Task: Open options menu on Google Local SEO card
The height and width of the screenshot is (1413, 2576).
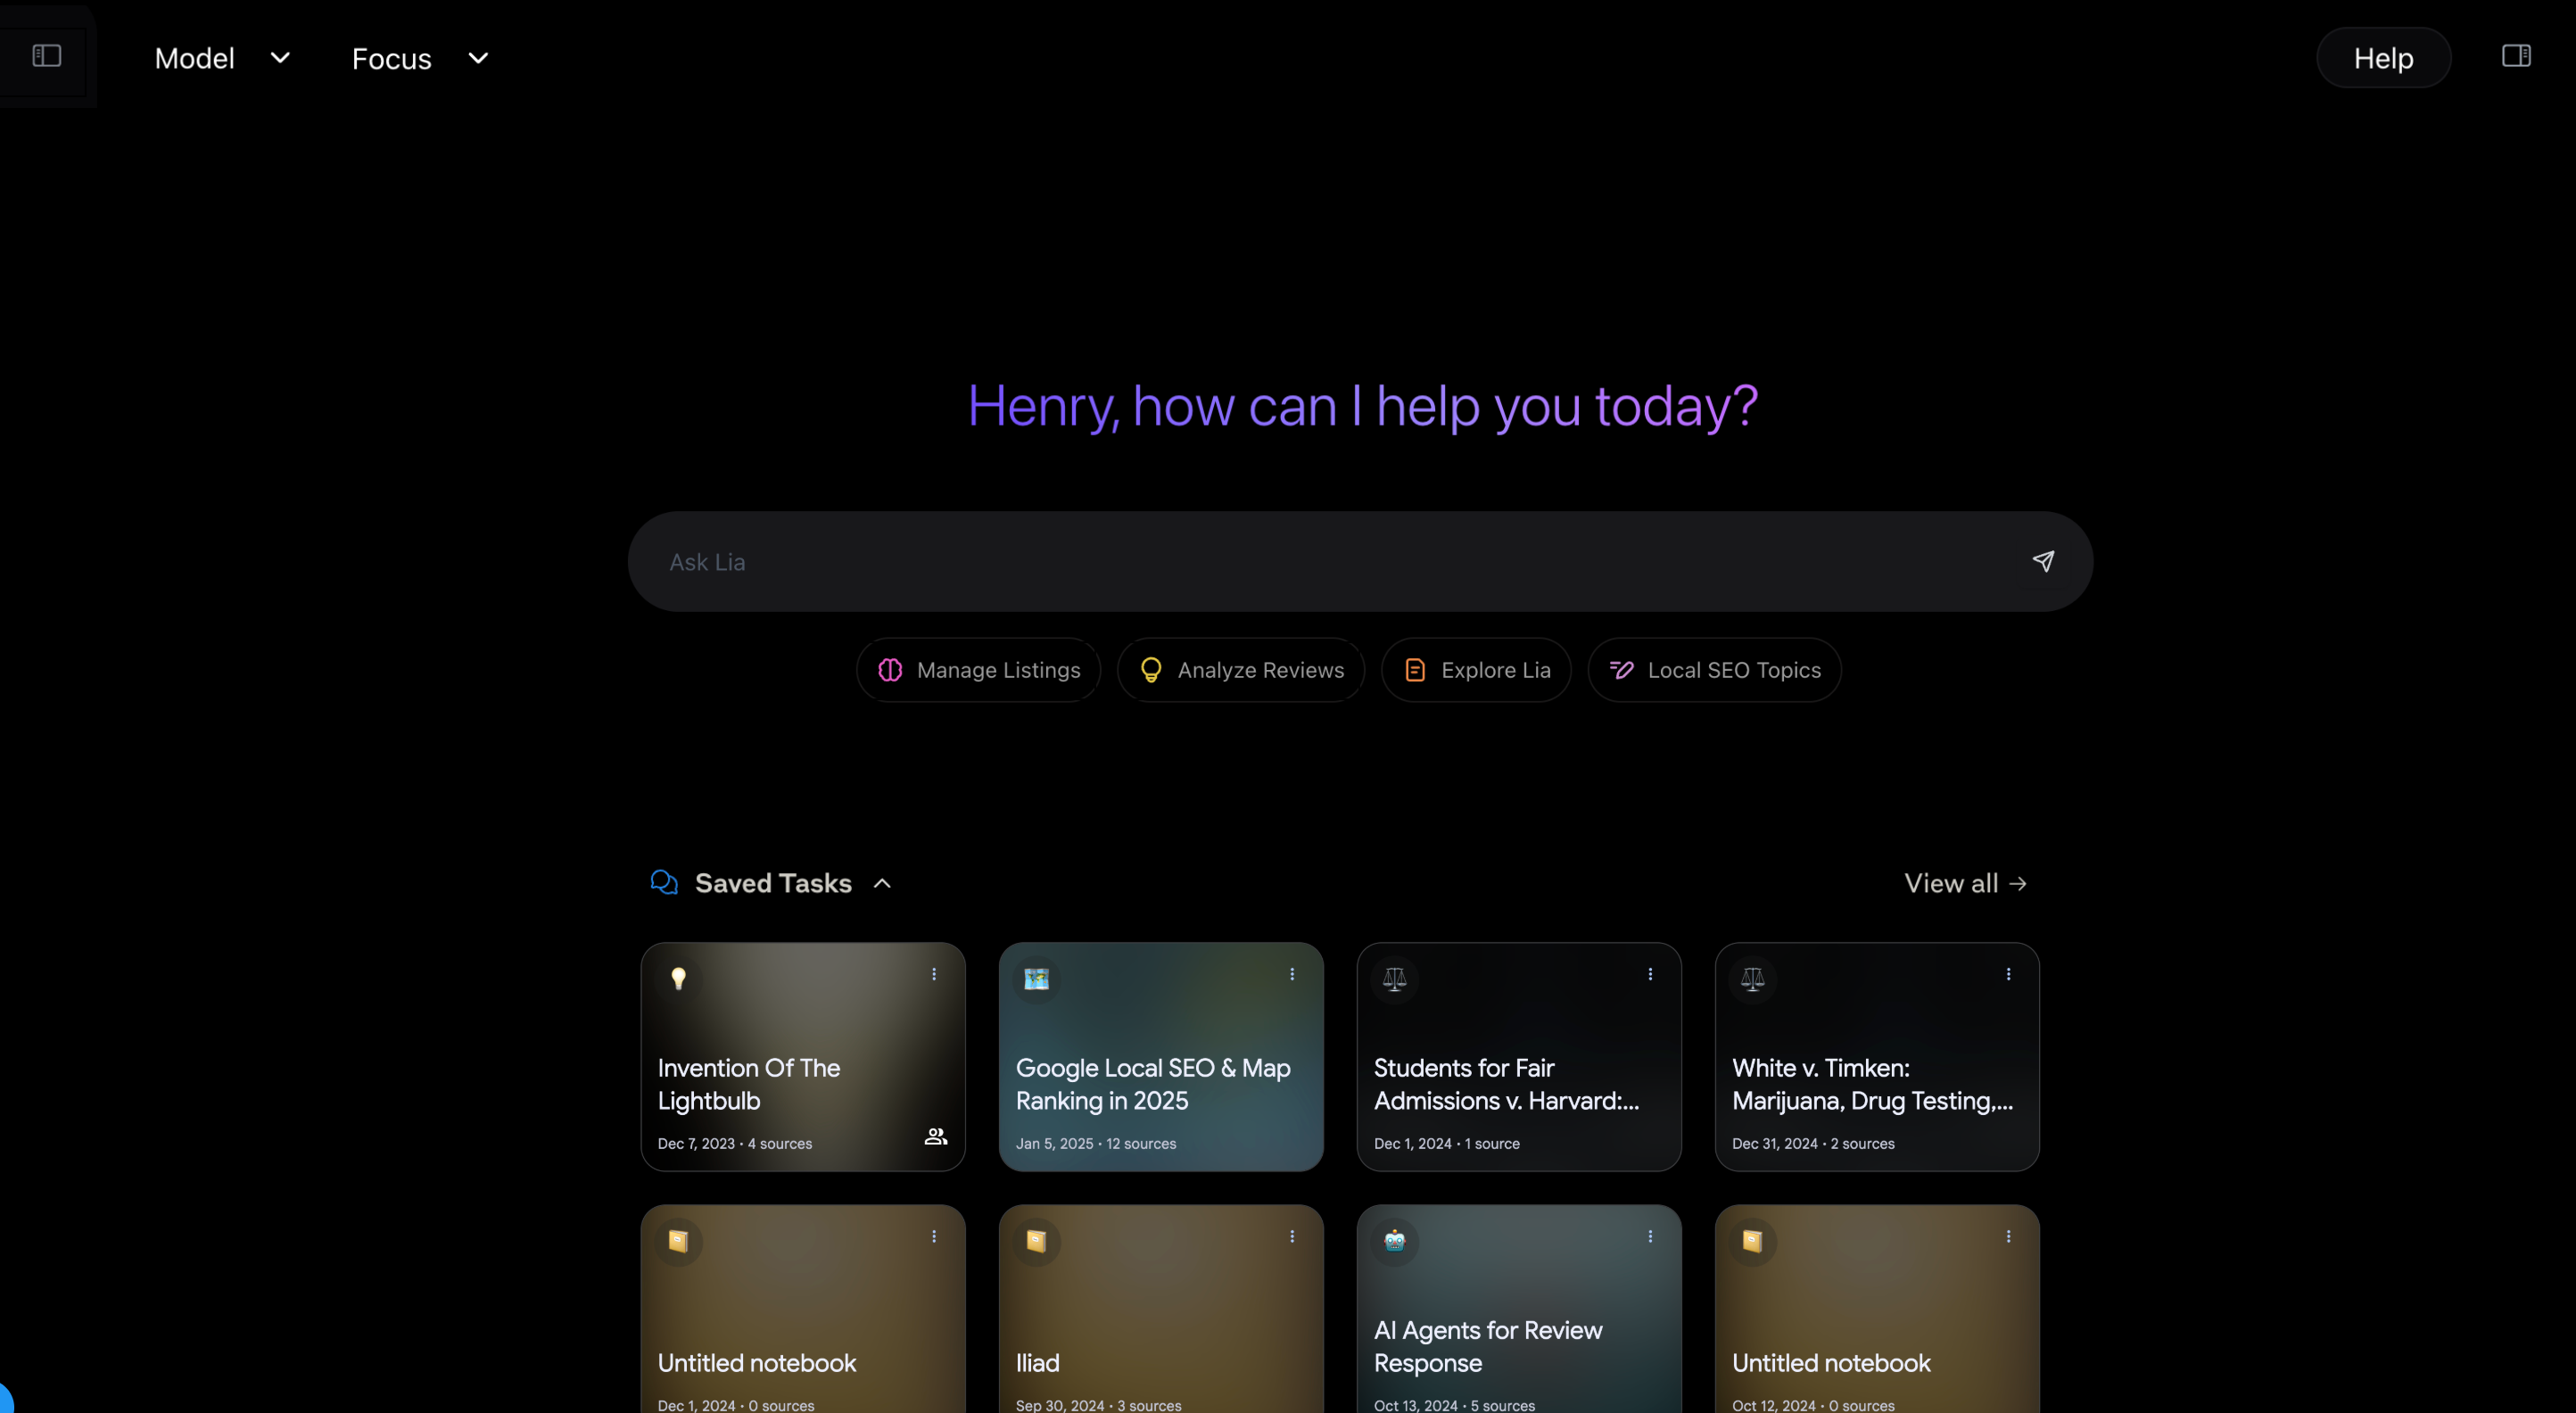Action: [x=1292, y=974]
